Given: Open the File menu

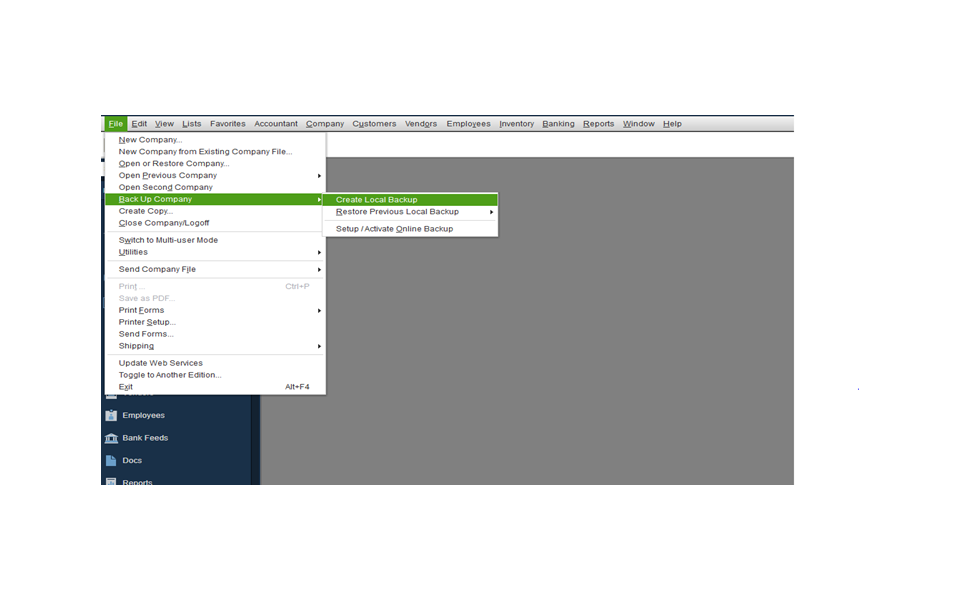Looking at the screenshot, I should (116, 124).
